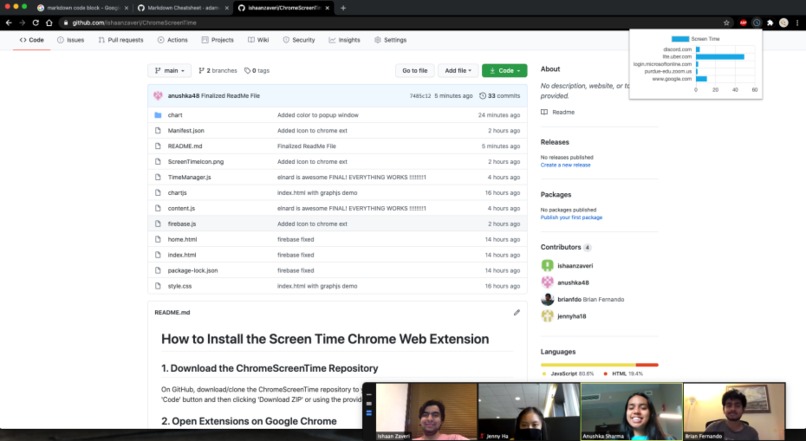View the 0 tags link

pos(257,70)
